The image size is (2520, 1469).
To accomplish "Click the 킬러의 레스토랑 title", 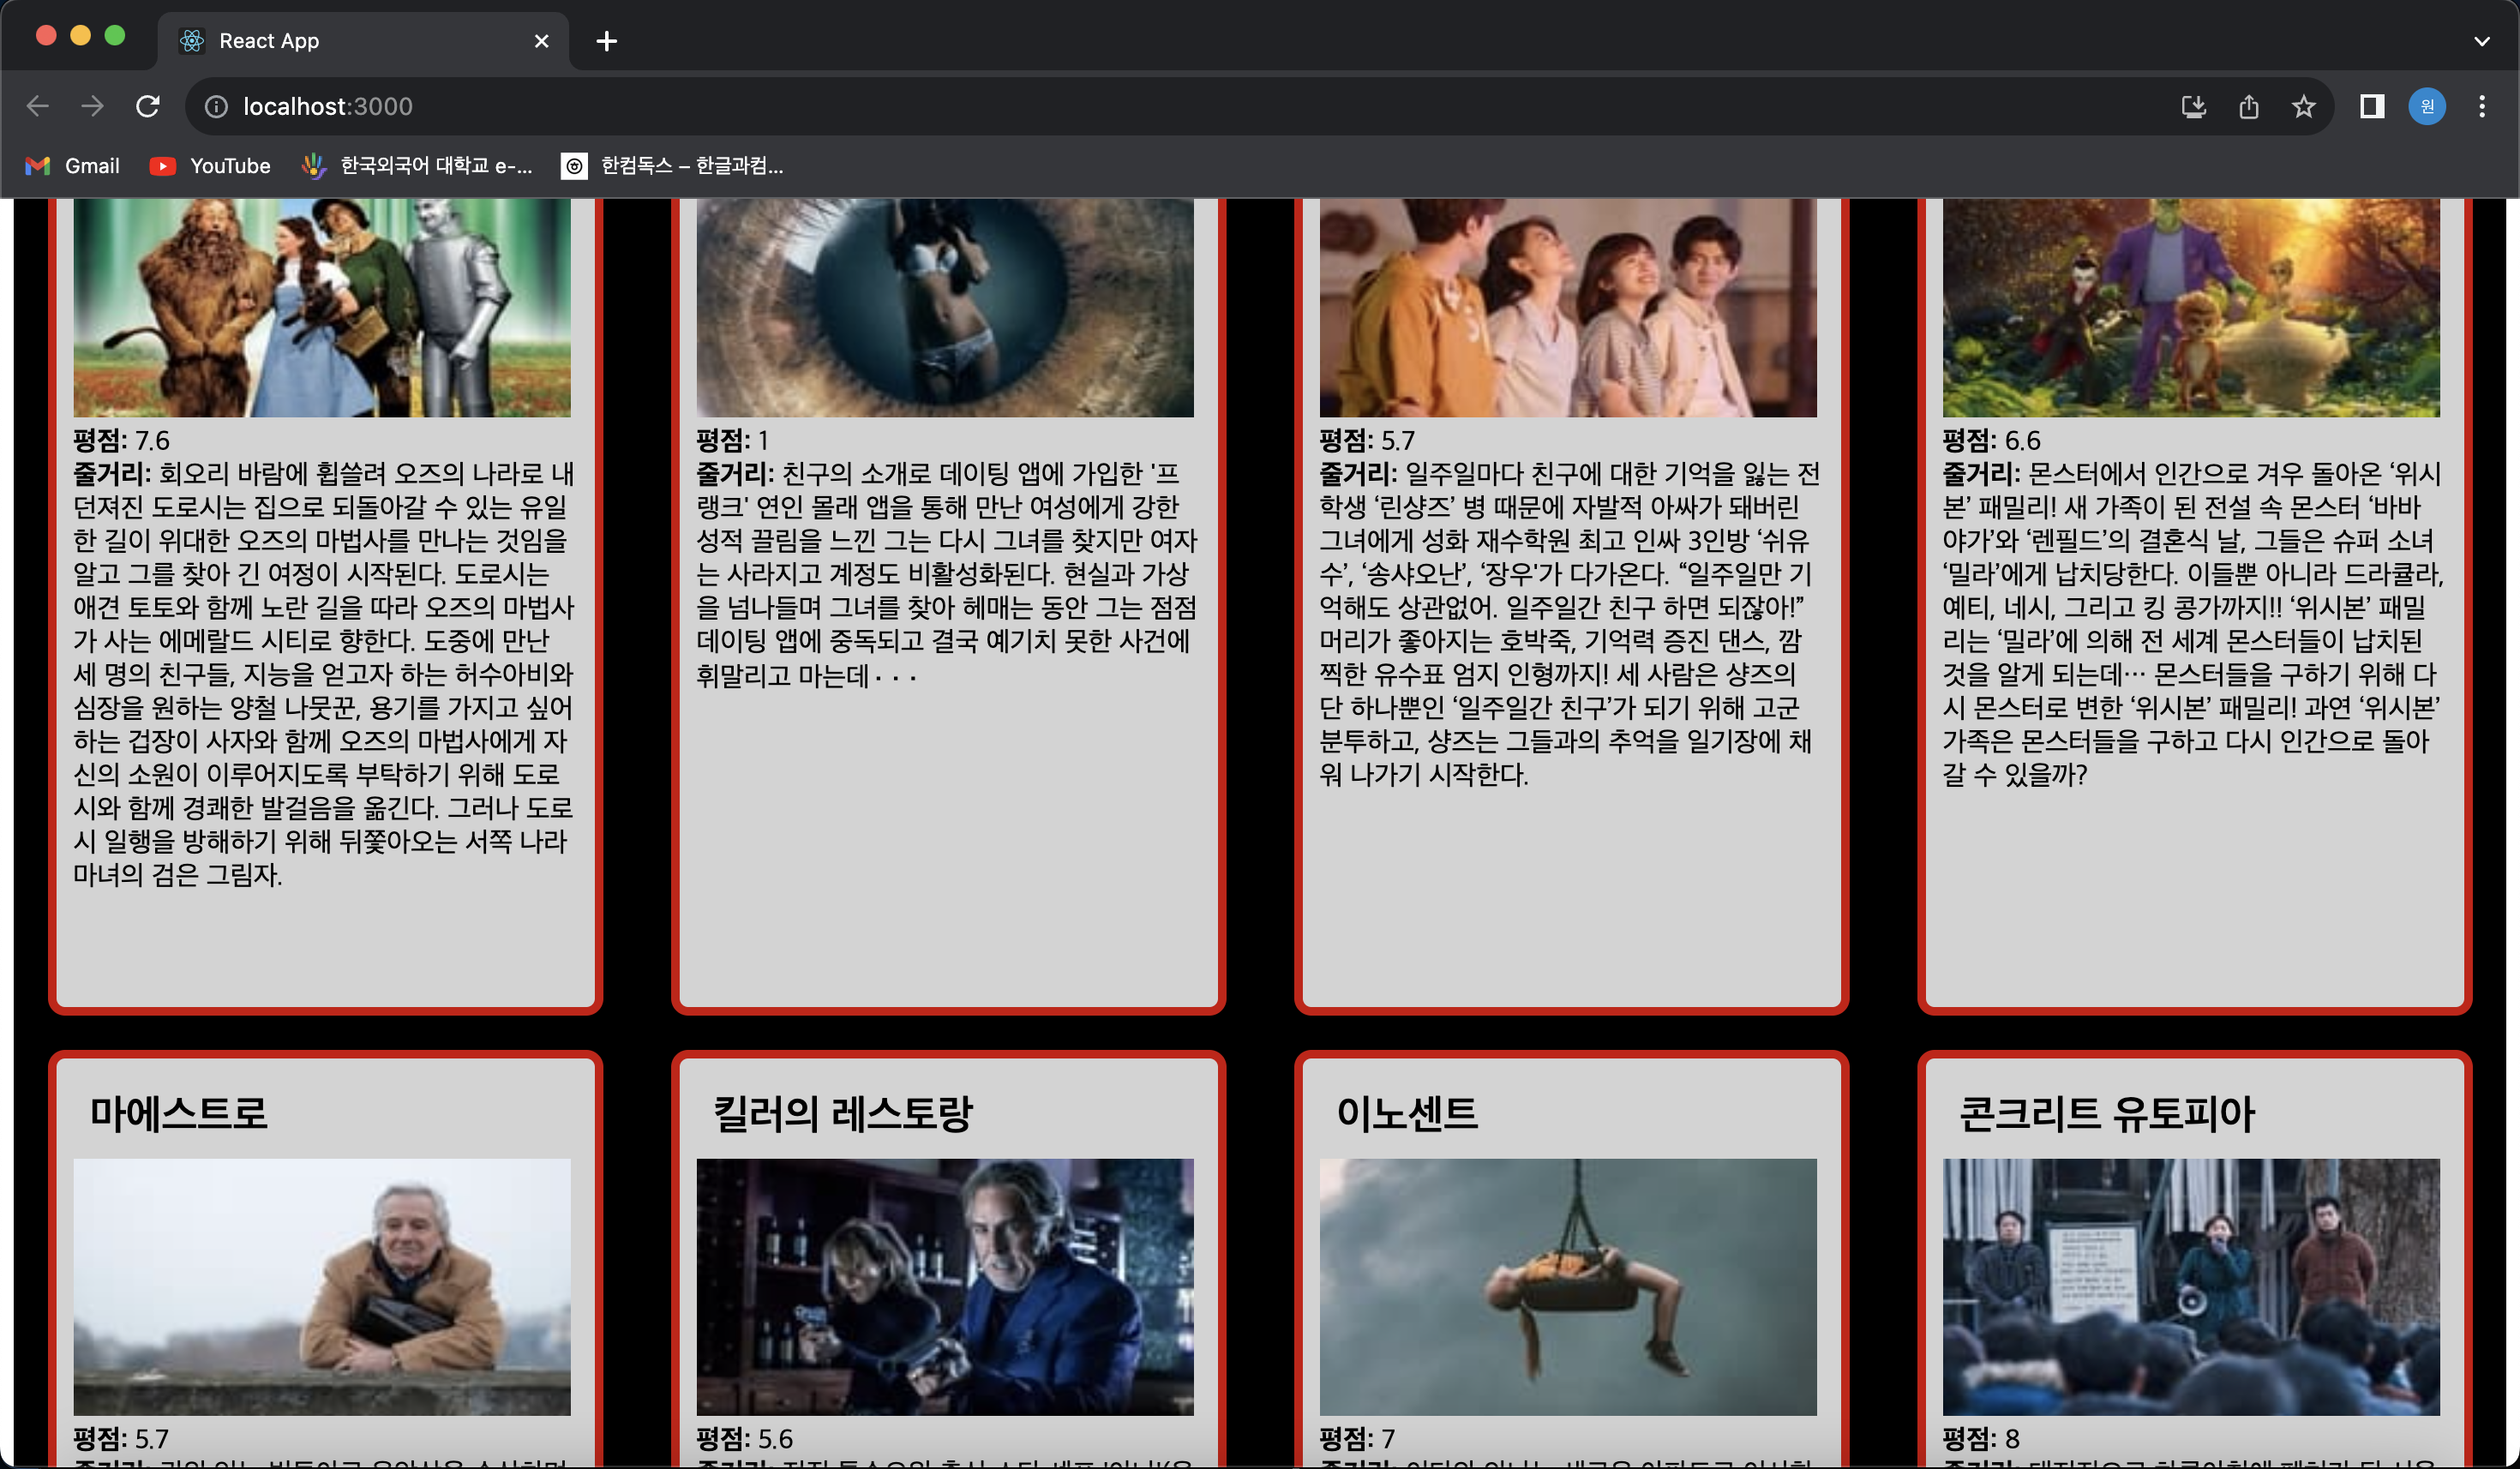I will 842,1113.
